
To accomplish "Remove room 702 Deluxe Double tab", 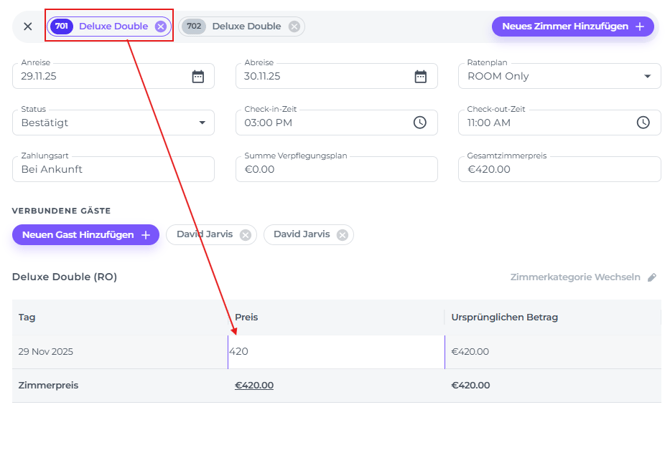I will [294, 27].
